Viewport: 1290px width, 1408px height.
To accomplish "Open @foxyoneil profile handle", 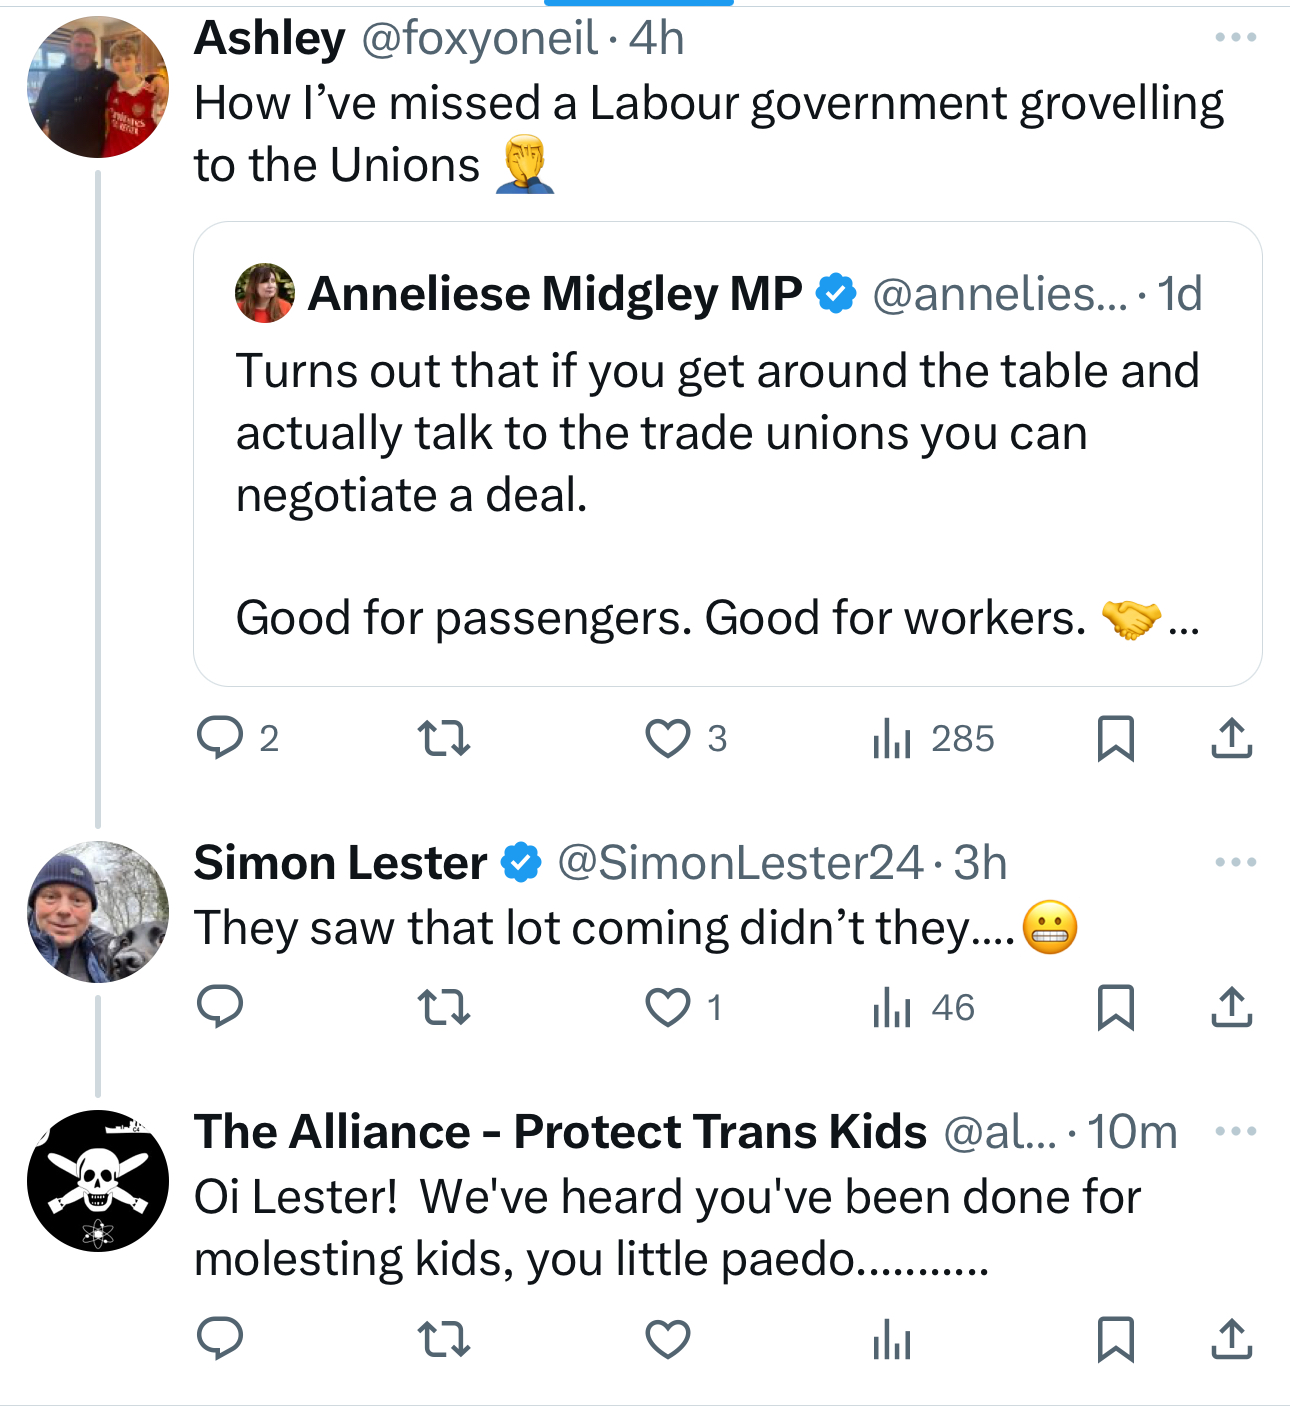I will click(479, 39).
